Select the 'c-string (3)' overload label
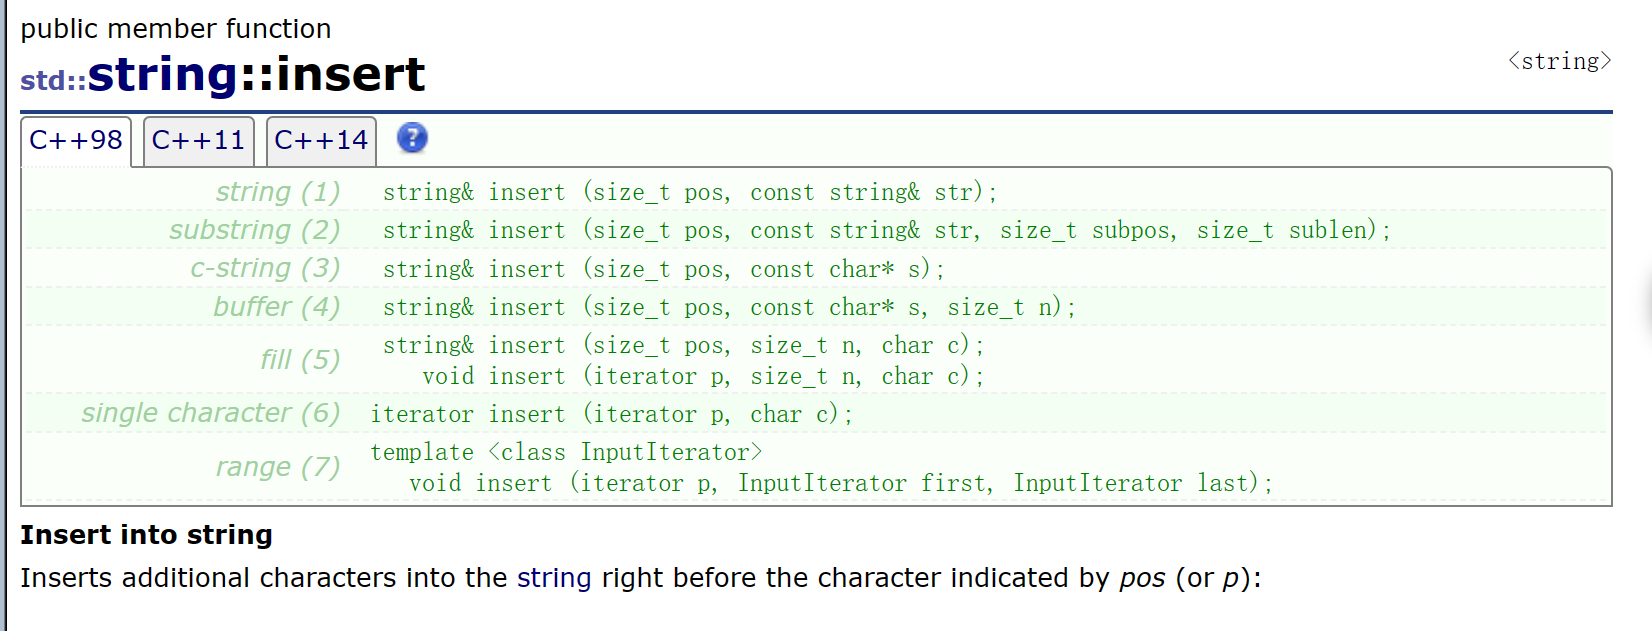This screenshot has width=1652, height=631. point(265,268)
